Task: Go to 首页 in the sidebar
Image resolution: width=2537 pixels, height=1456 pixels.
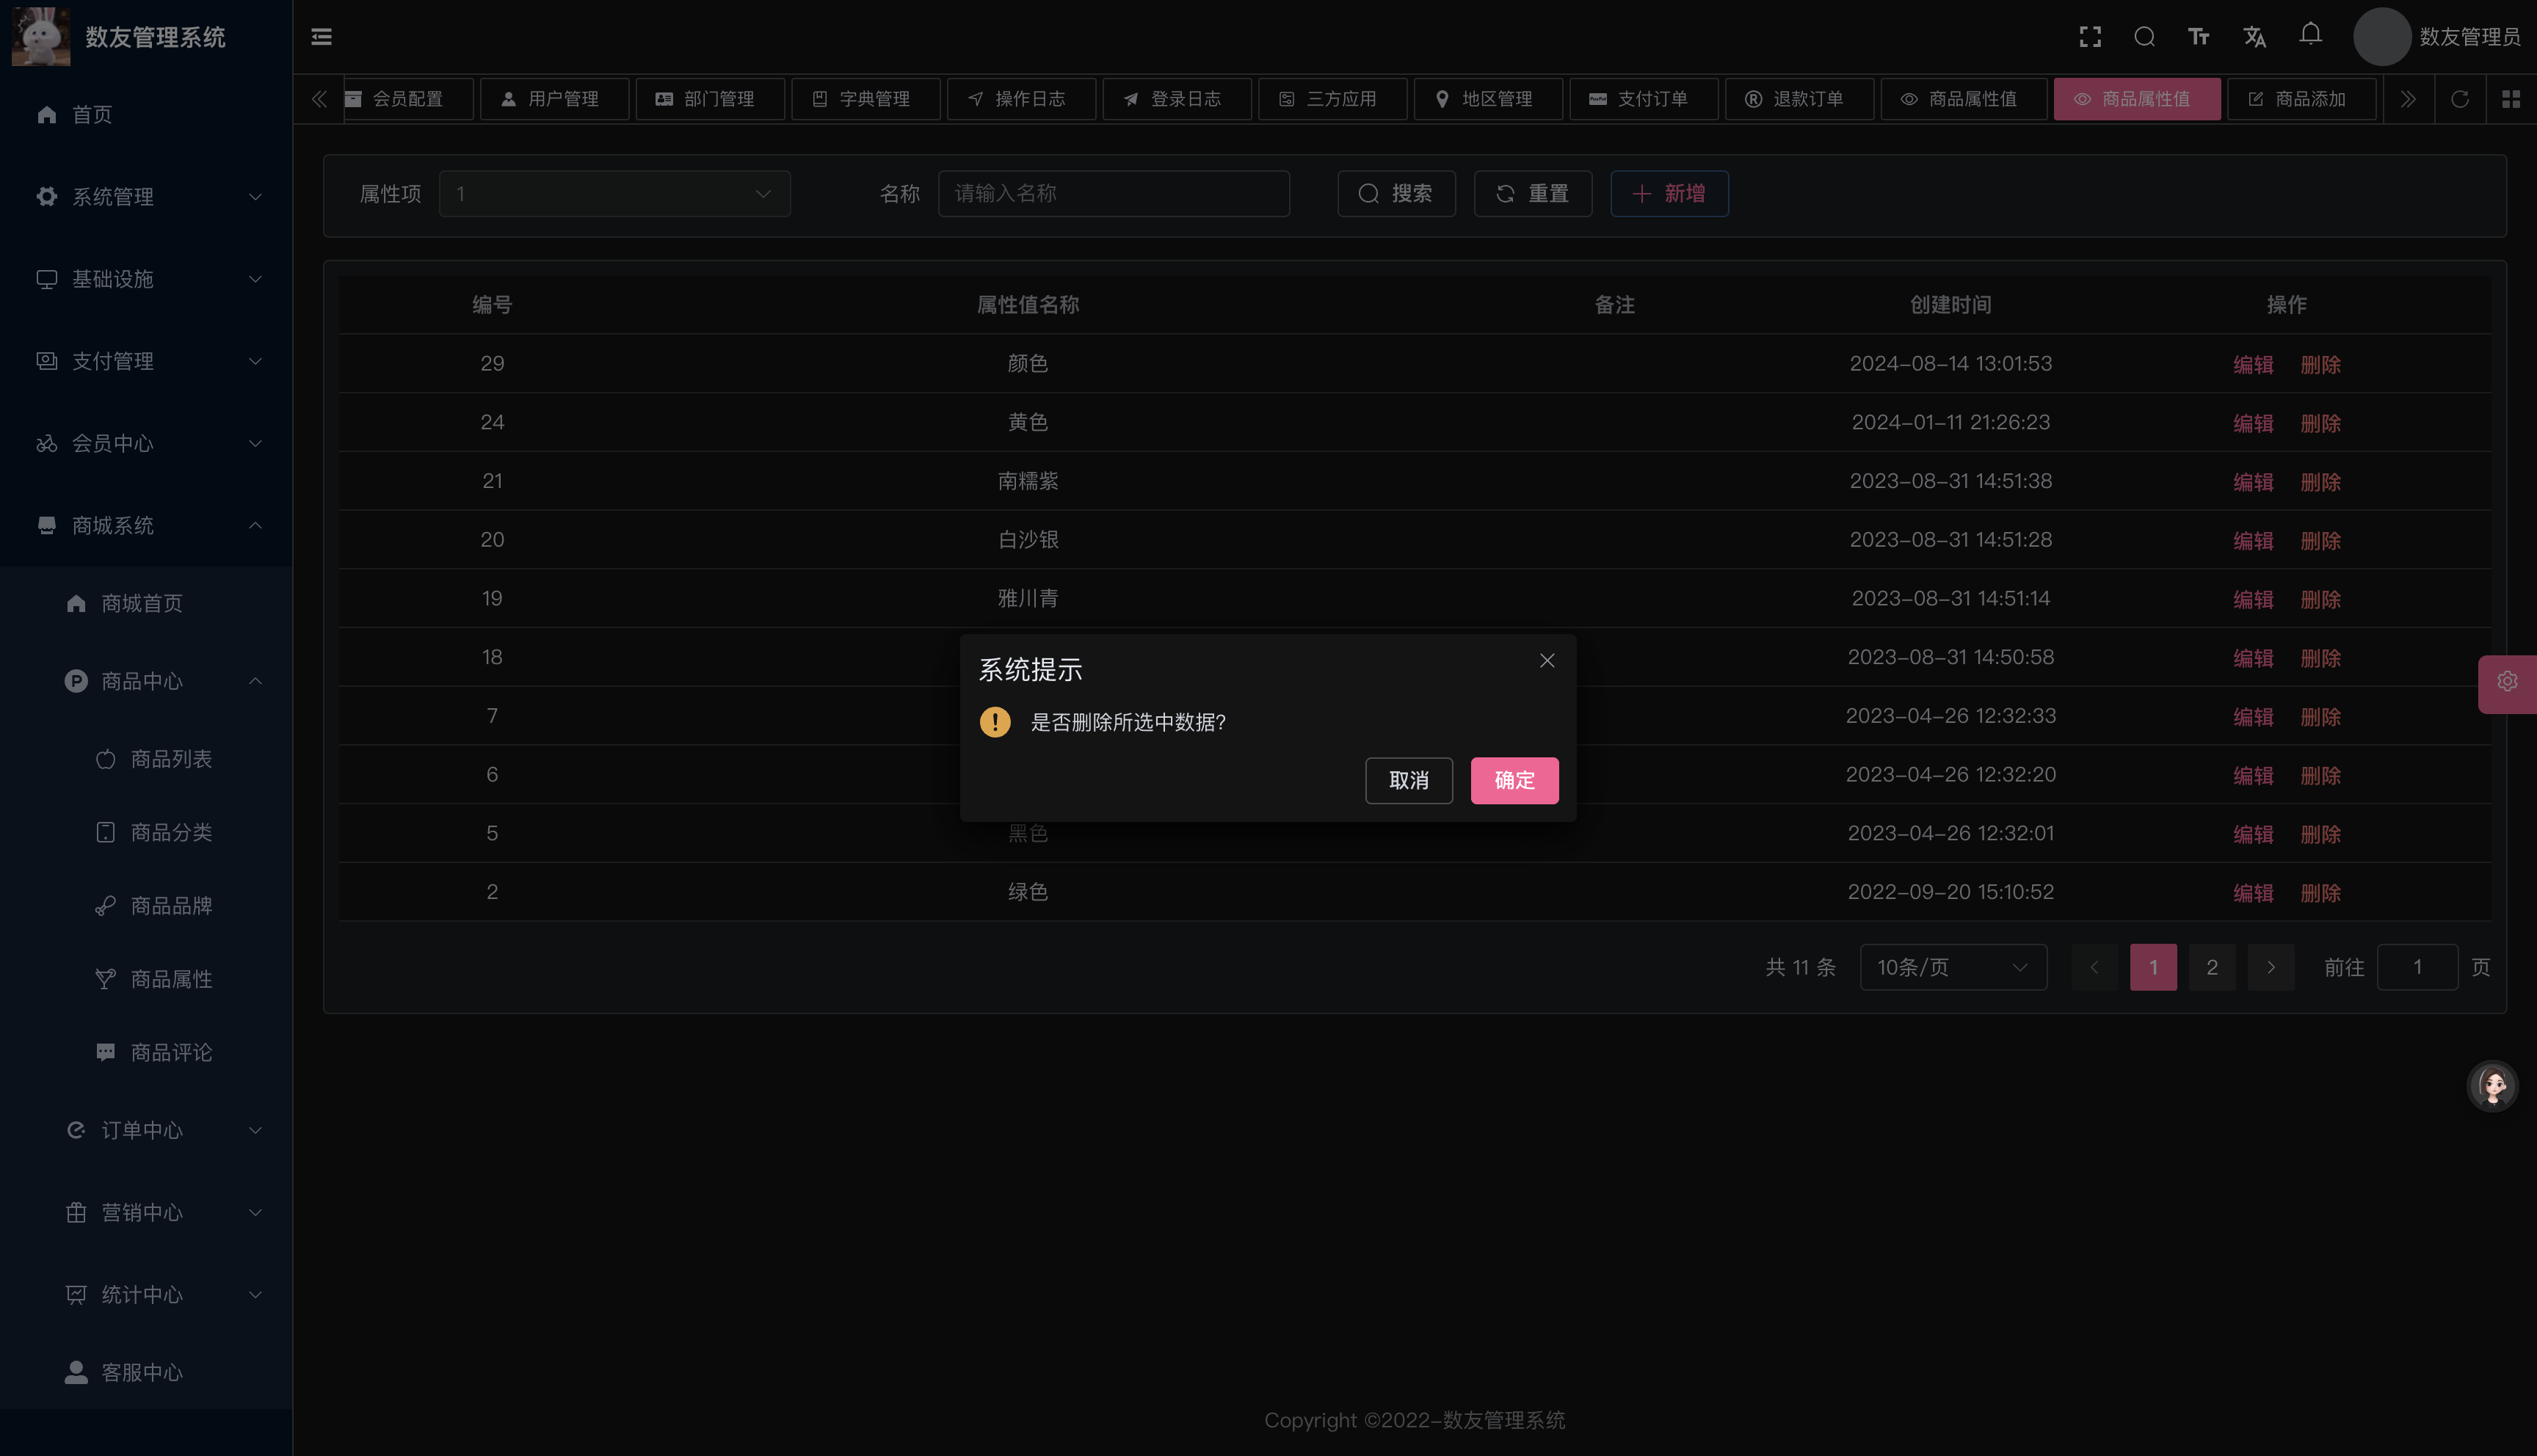Action: tap(146, 115)
